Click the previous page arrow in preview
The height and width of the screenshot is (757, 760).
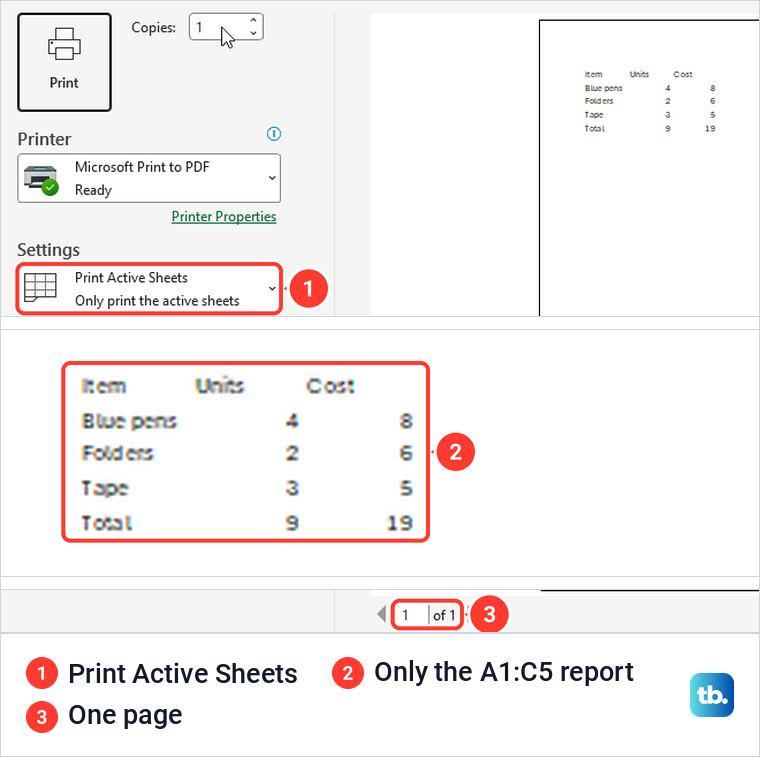[381, 614]
